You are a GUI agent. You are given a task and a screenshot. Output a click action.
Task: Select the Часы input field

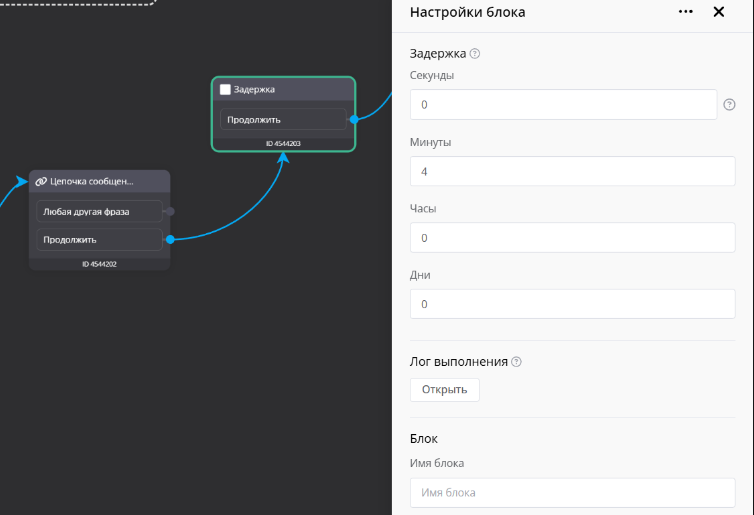coord(572,238)
